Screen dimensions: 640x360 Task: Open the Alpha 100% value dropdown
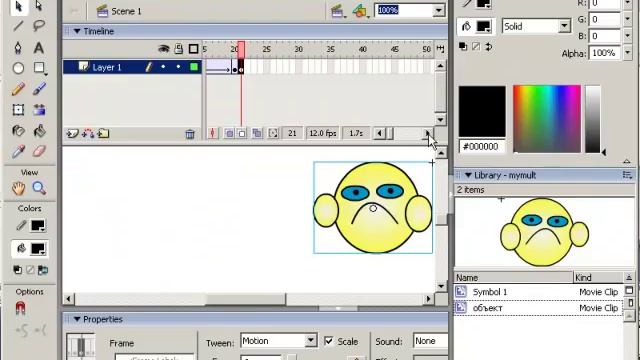point(627,53)
